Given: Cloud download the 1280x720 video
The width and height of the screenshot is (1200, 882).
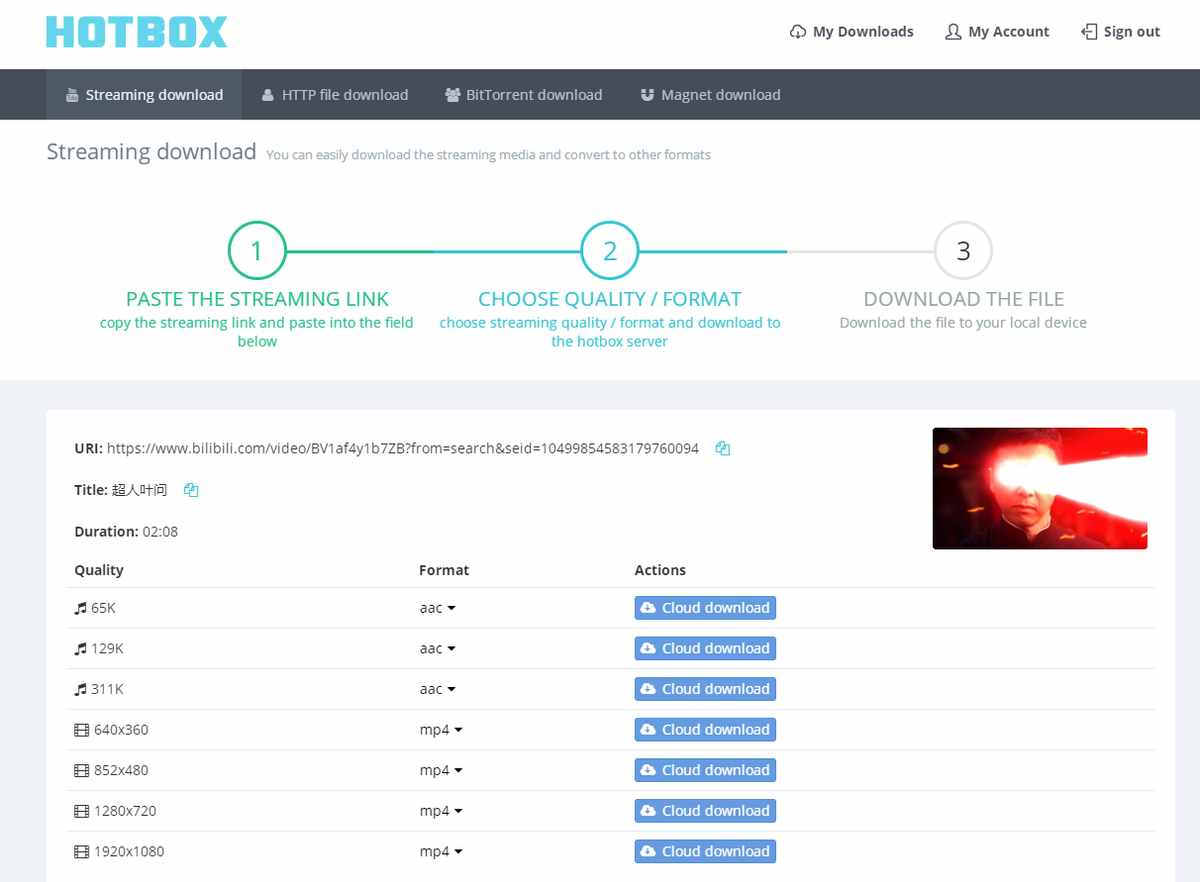Looking at the screenshot, I should click(x=705, y=811).
